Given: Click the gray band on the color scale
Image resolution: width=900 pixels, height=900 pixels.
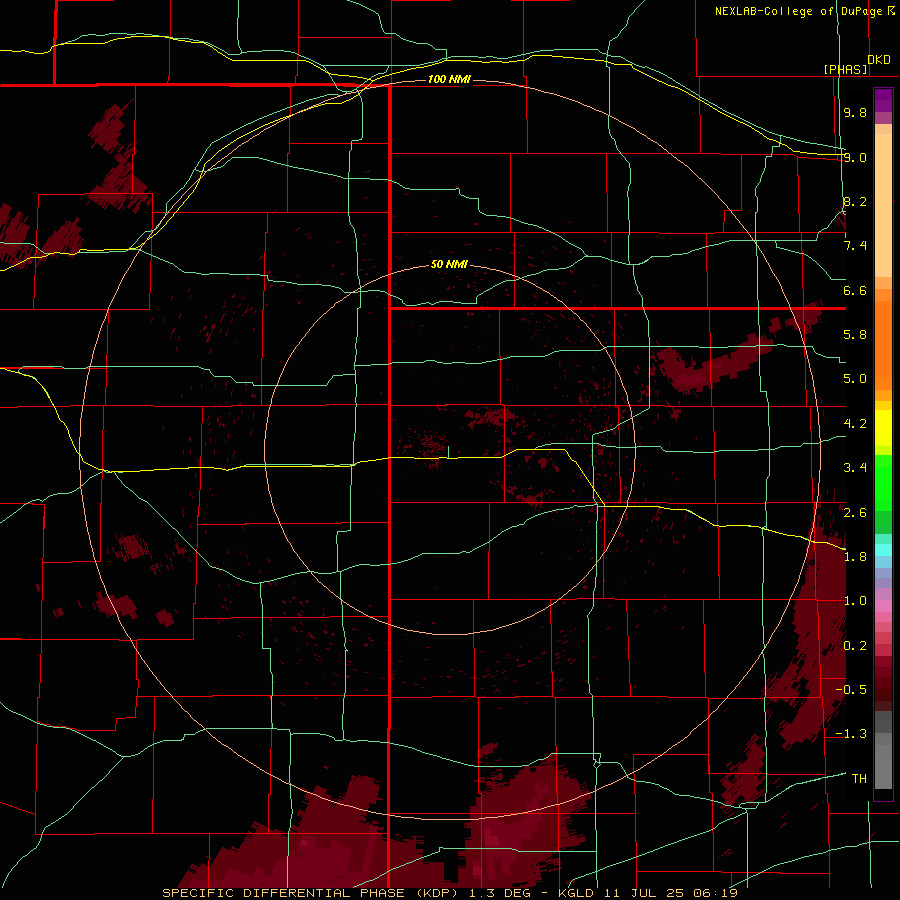Looking at the screenshot, I should 883,749.
